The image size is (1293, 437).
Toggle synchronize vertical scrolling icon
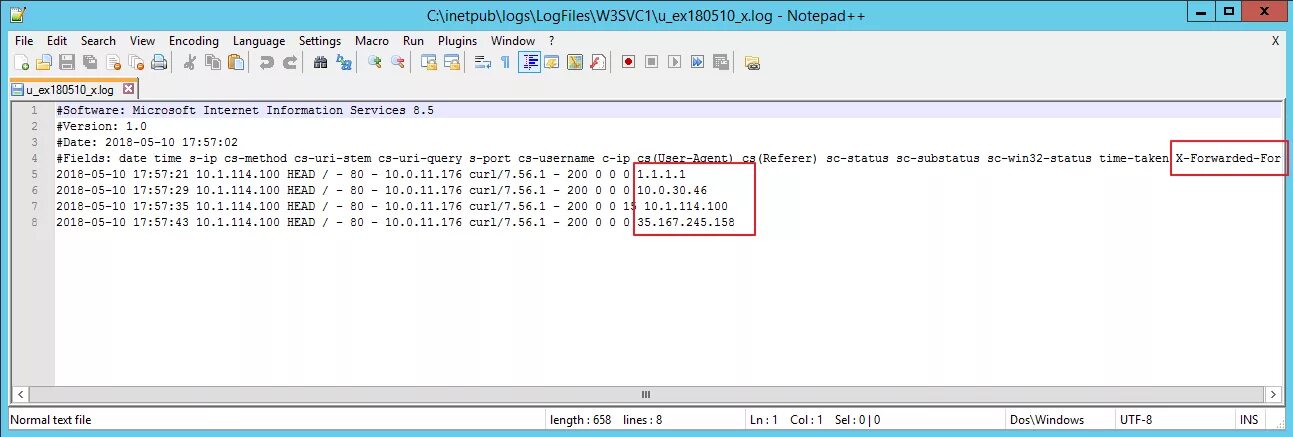[428, 62]
